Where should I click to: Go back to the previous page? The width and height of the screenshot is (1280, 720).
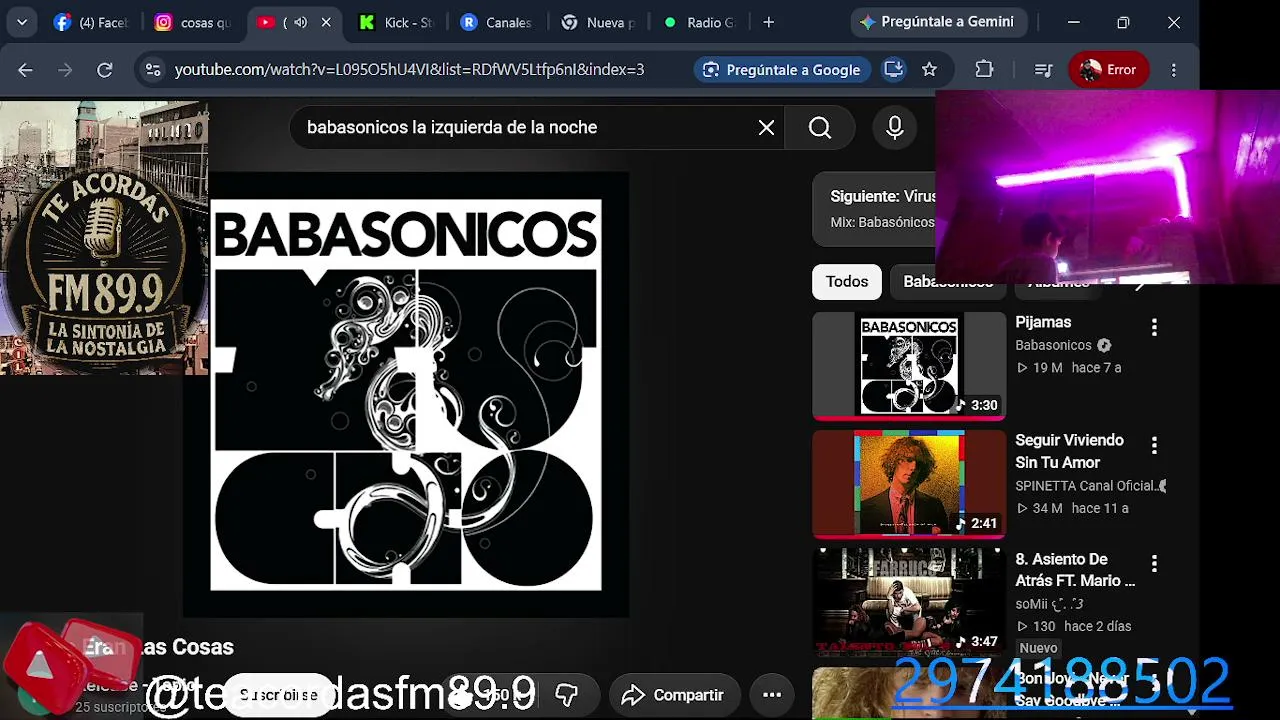pos(25,70)
